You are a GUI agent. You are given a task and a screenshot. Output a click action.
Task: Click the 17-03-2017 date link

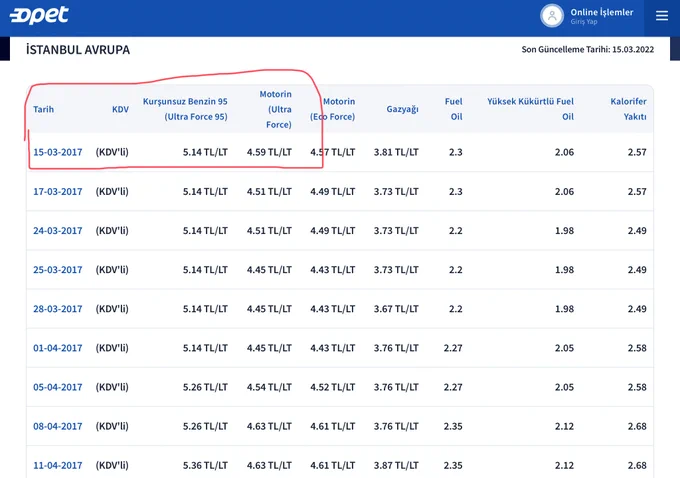tap(58, 191)
